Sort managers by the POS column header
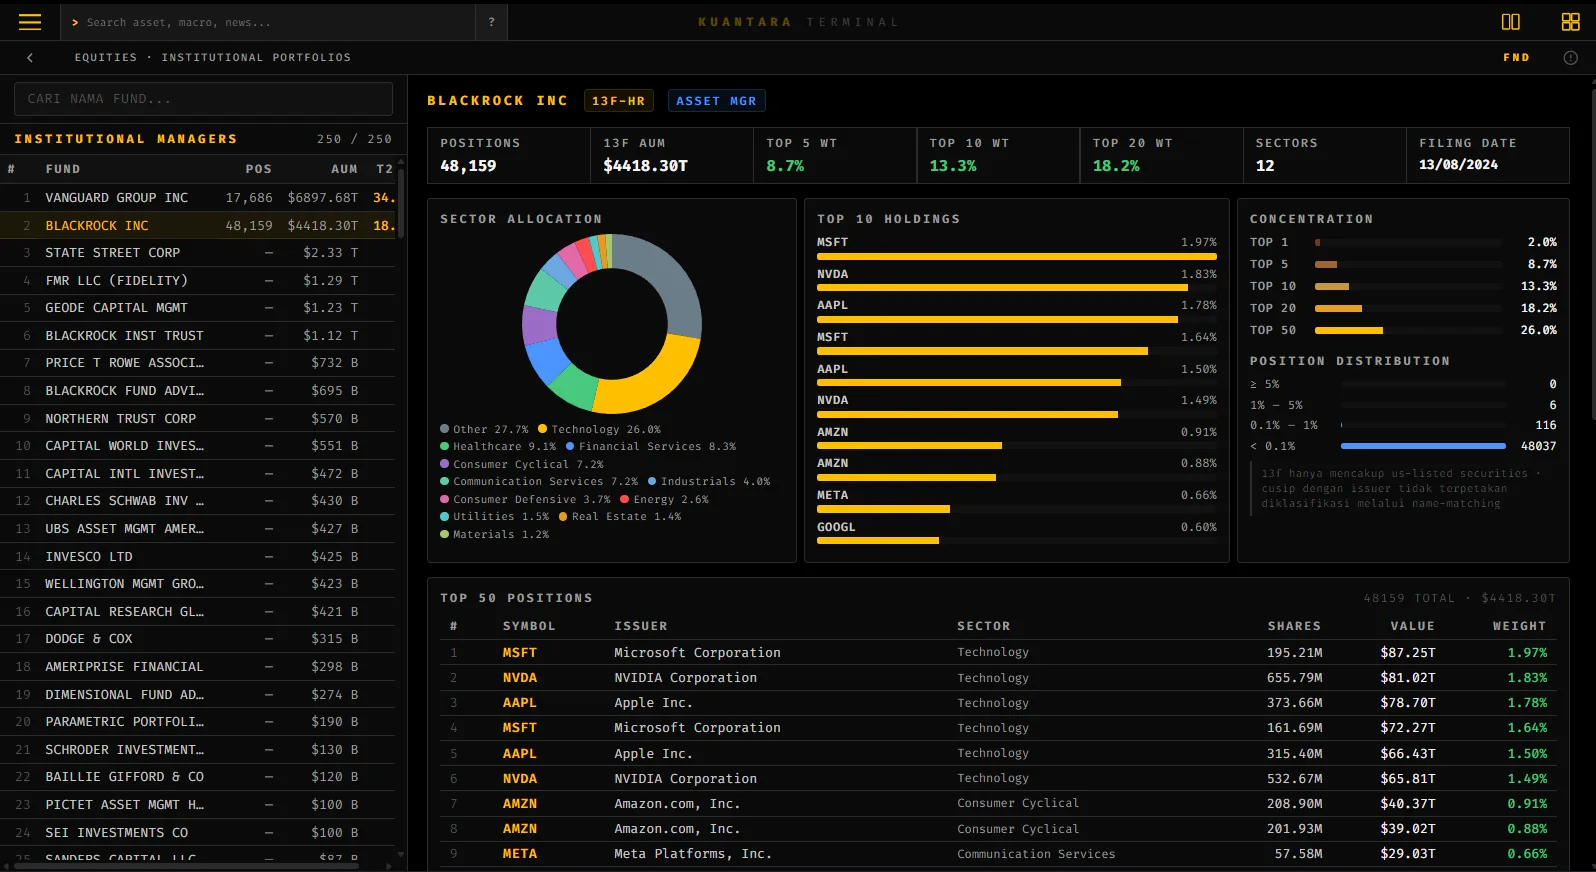1596x872 pixels. tap(258, 169)
